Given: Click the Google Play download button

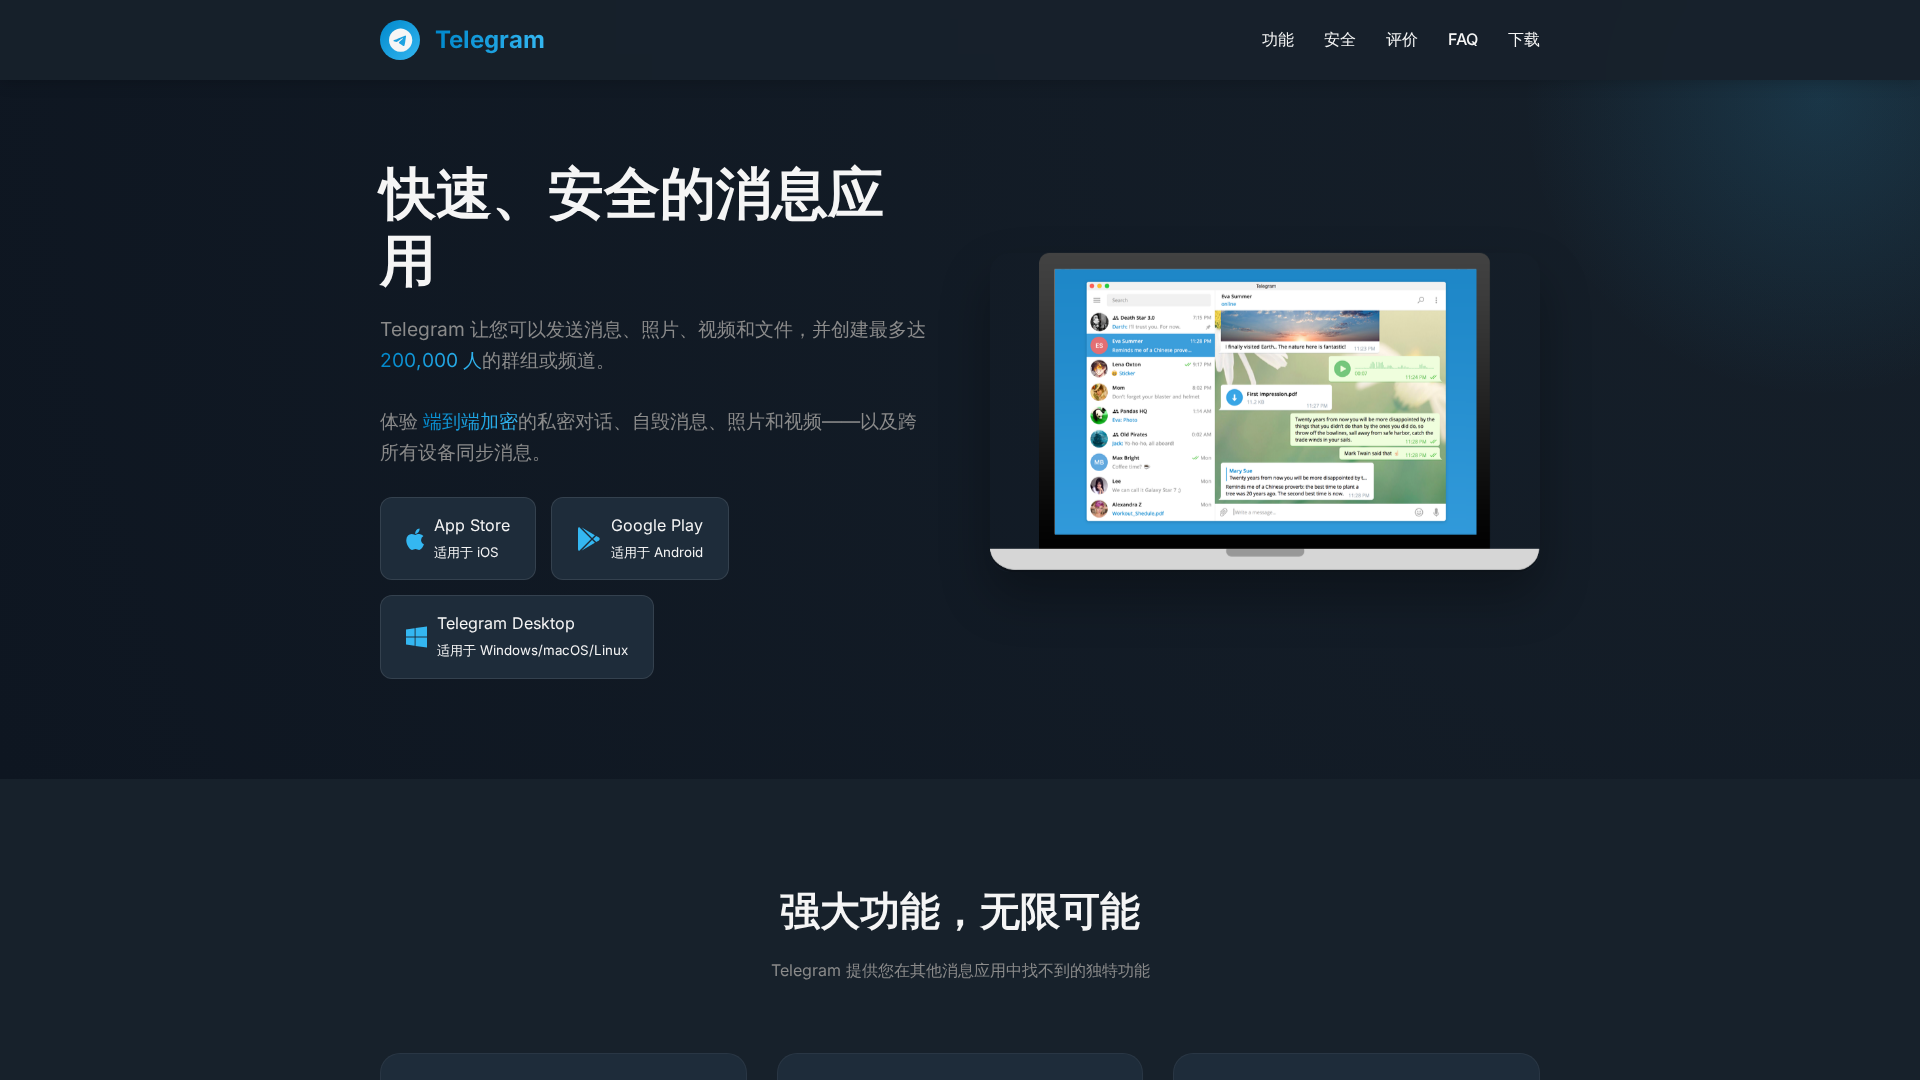Looking at the screenshot, I should coord(640,538).
